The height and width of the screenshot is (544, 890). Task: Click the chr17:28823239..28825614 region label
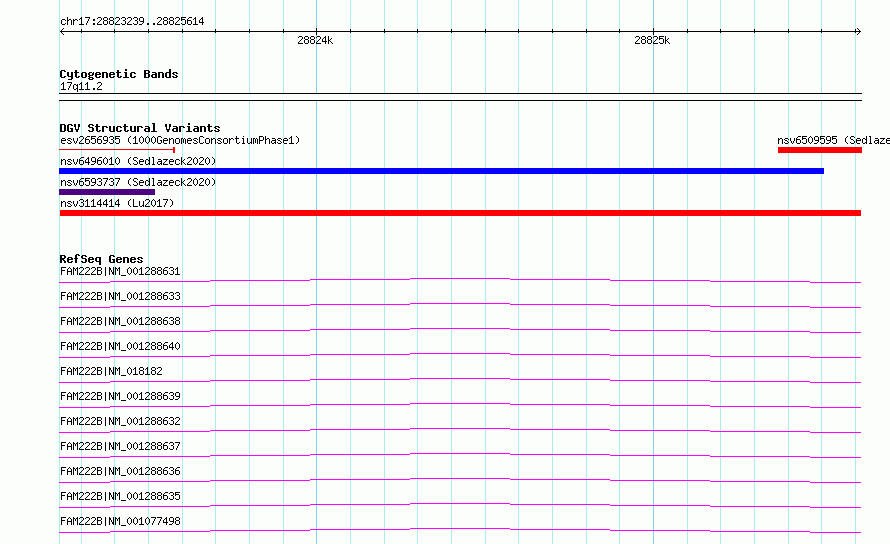click(x=132, y=22)
